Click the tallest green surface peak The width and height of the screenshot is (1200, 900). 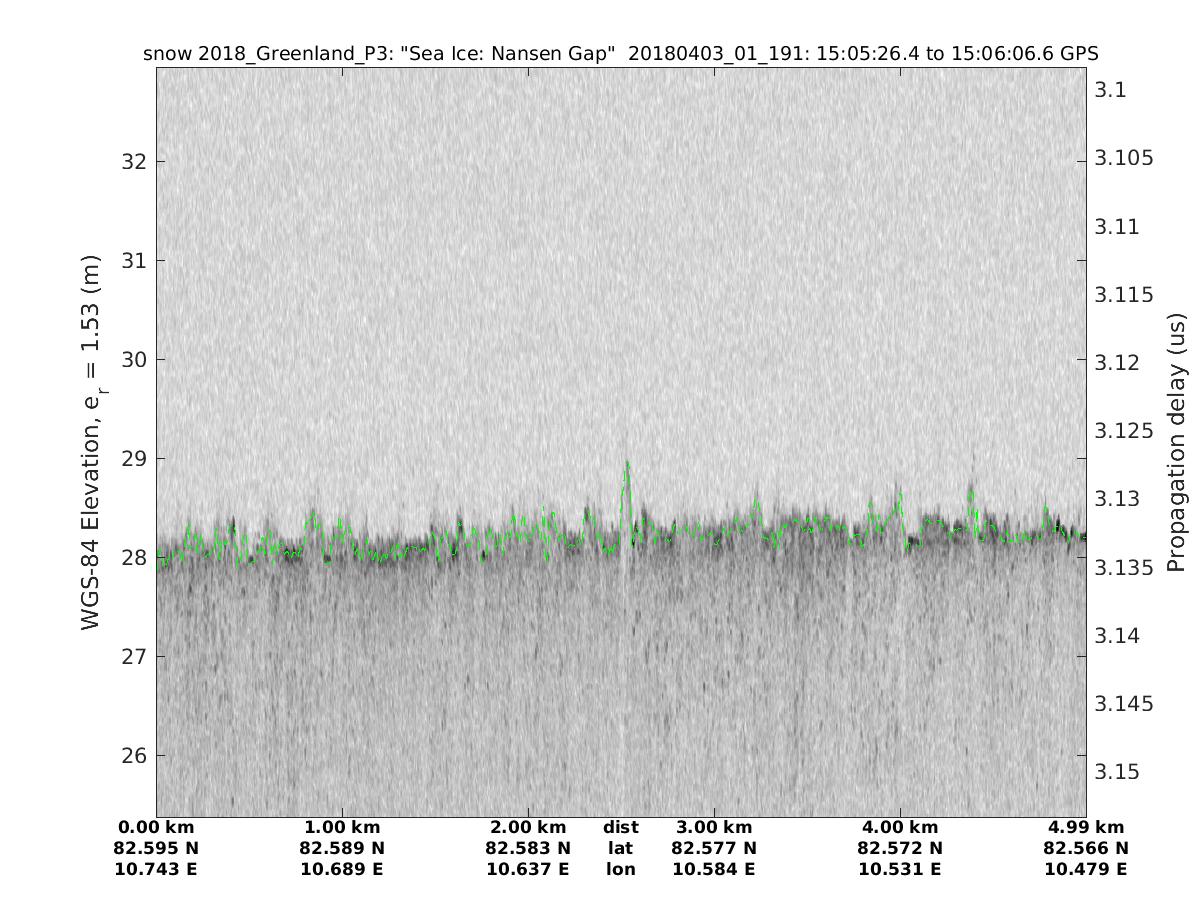point(627,464)
